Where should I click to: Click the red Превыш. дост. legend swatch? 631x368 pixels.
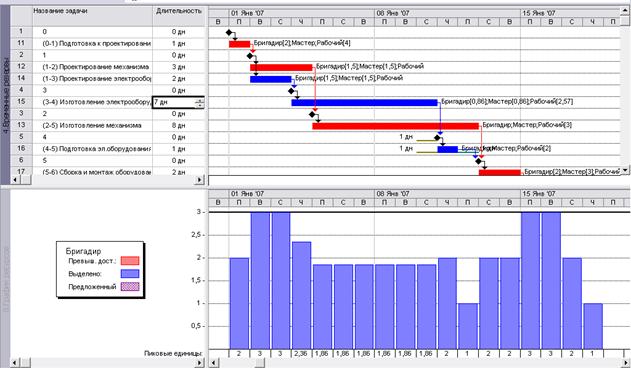tap(130, 261)
